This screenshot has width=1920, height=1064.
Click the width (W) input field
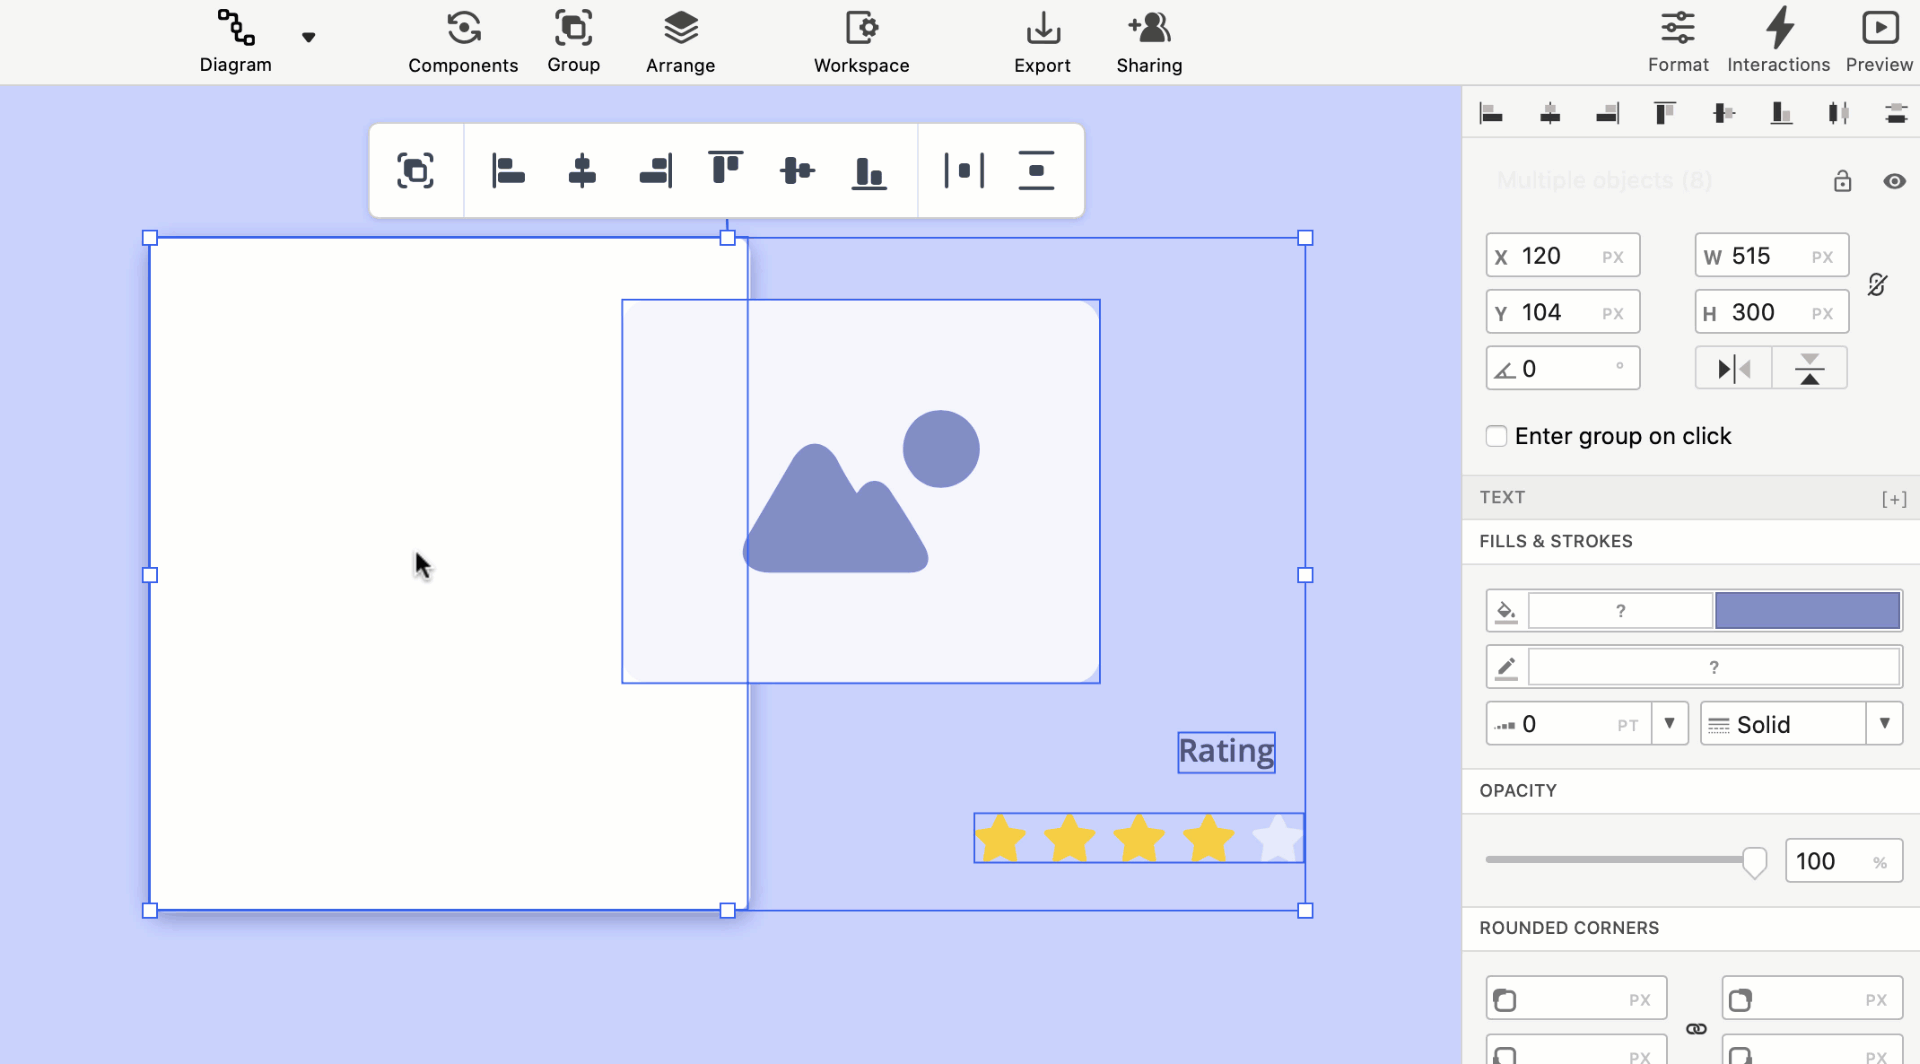pyautogui.click(x=1770, y=255)
